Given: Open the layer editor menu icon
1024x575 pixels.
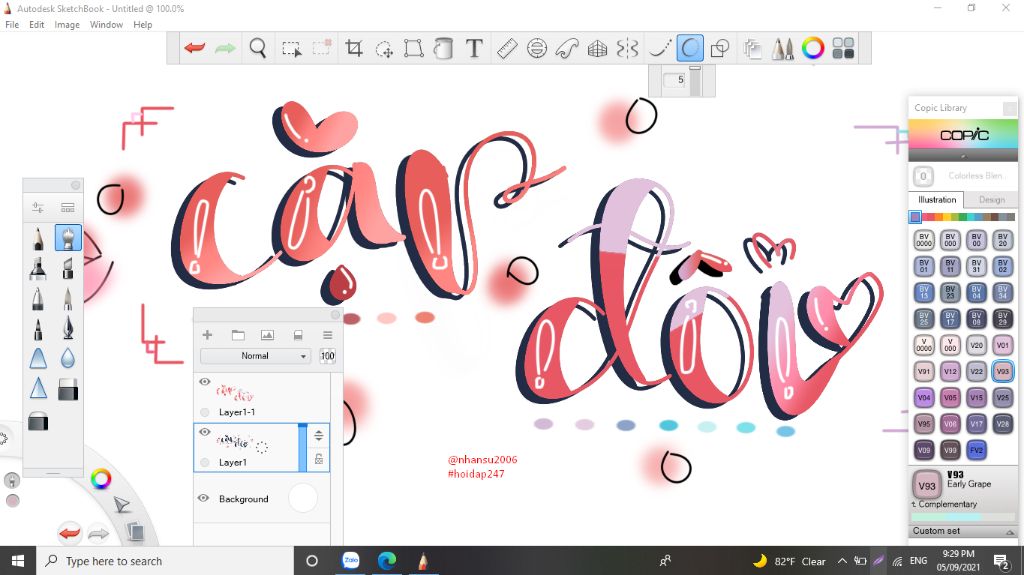Looking at the screenshot, I should click(328, 335).
